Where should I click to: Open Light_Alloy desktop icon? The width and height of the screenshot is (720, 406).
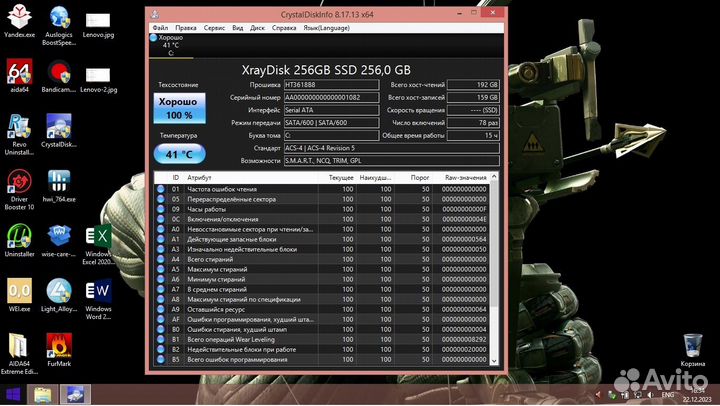tap(59, 295)
